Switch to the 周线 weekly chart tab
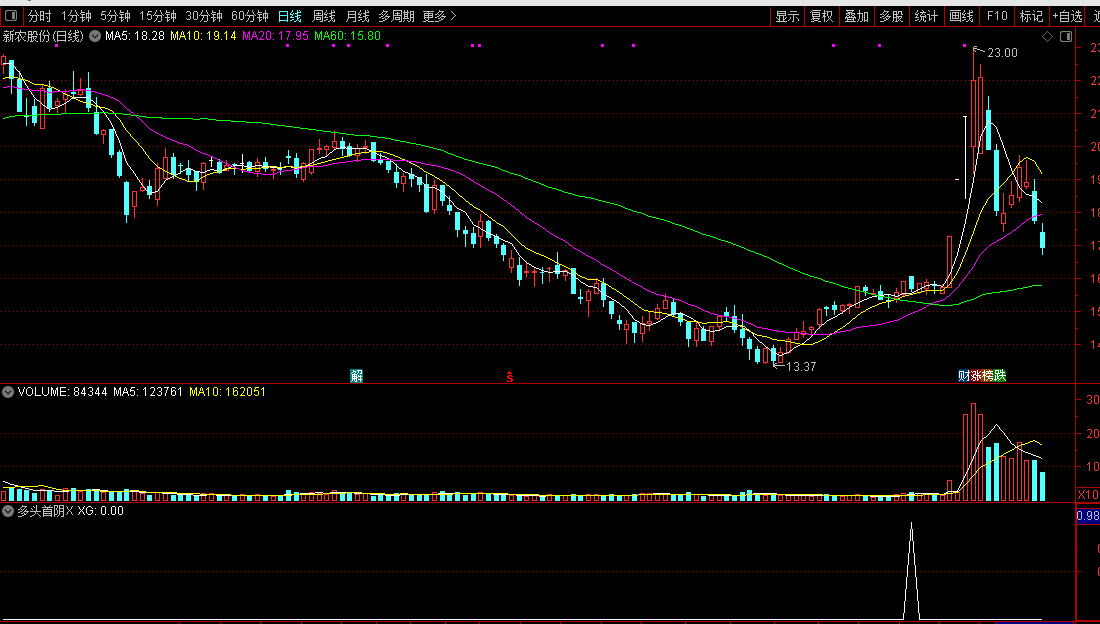The height and width of the screenshot is (624, 1100). 323,15
